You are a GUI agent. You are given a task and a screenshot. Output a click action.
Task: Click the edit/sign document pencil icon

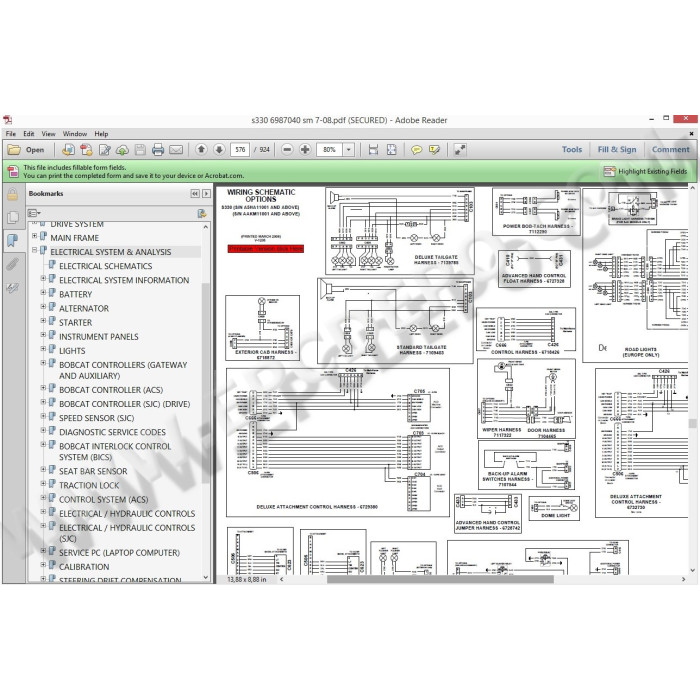pyautogui.click(x=104, y=150)
